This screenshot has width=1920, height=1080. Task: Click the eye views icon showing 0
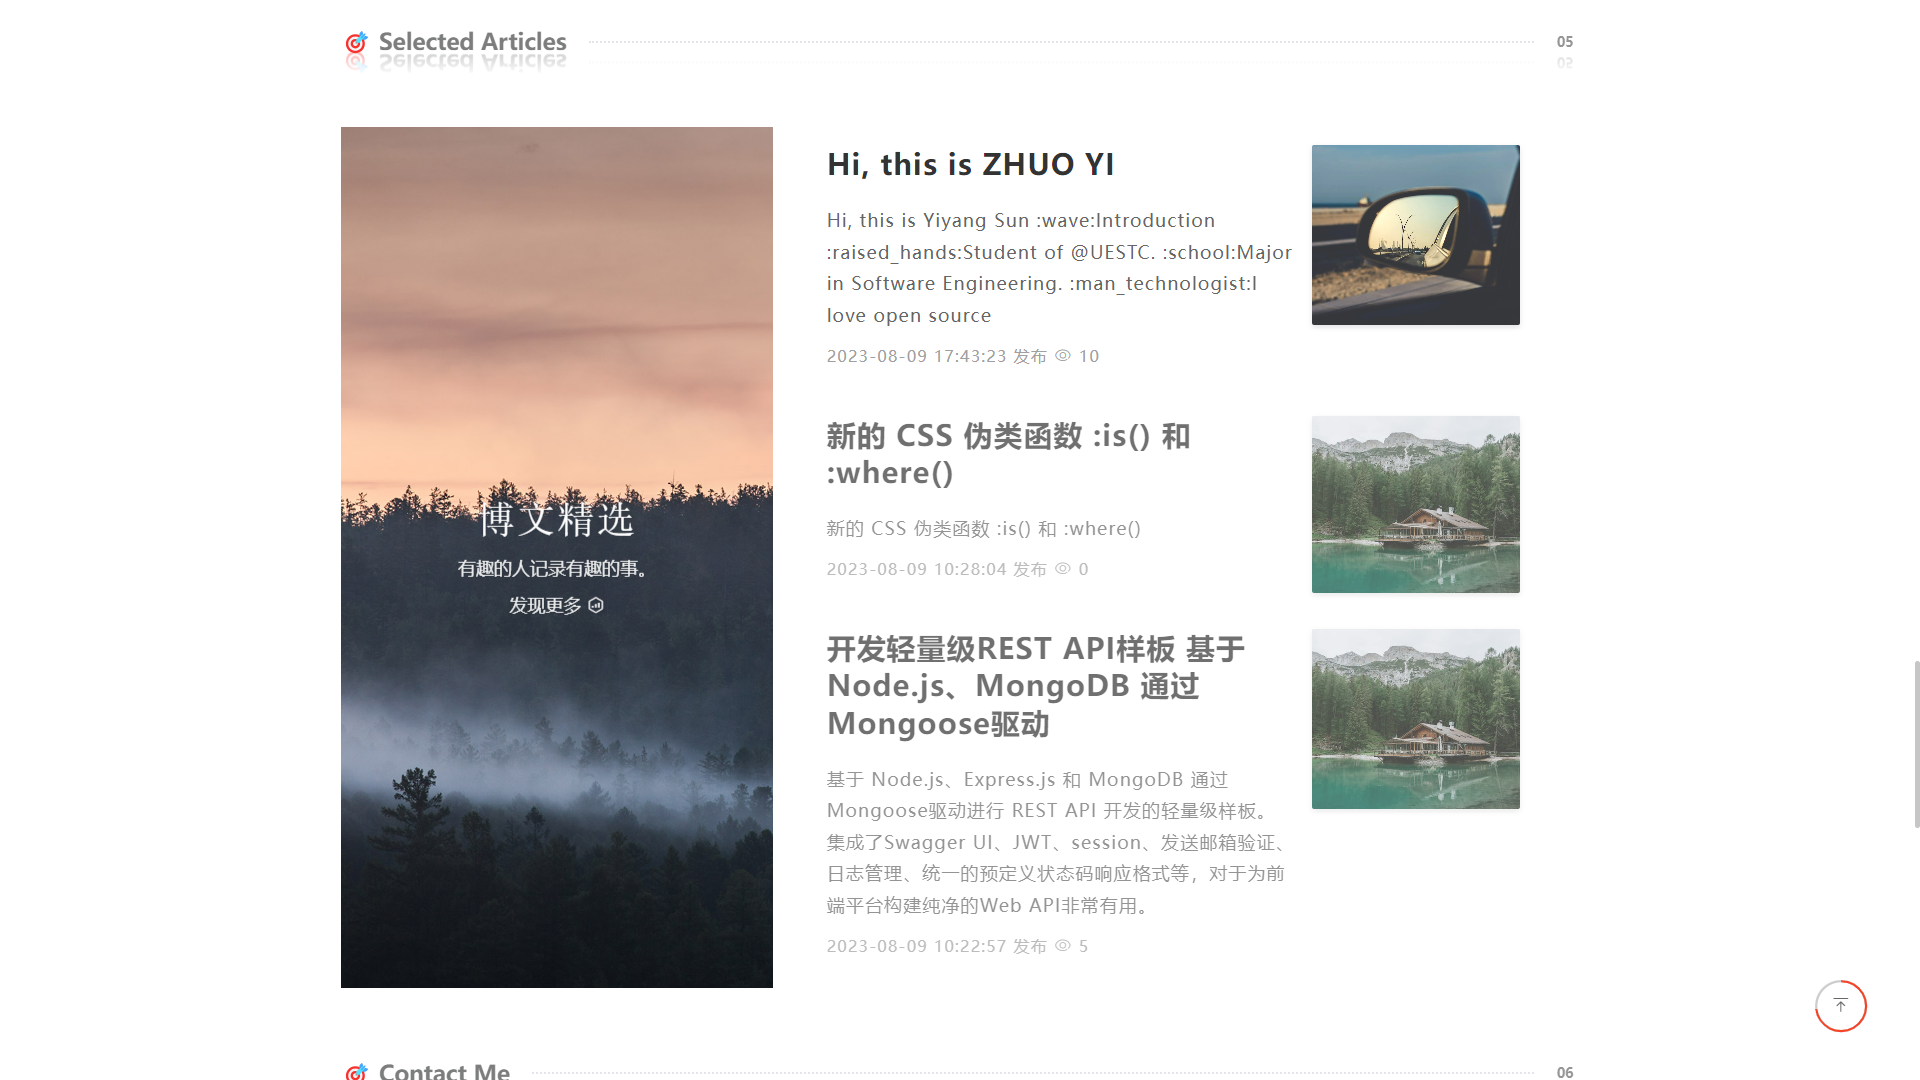click(x=1063, y=569)
